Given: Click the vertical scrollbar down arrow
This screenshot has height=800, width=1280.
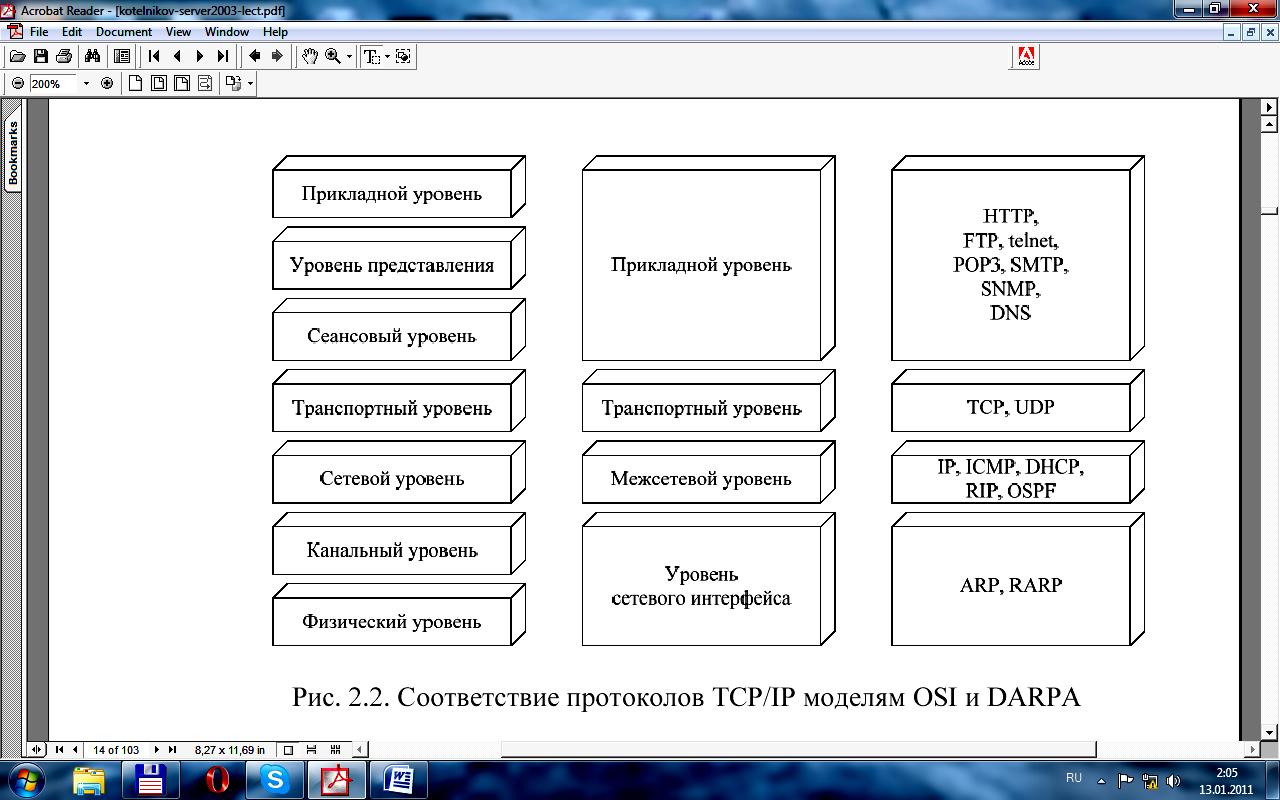Looking at the screenshot, I should click(1270, 732).
